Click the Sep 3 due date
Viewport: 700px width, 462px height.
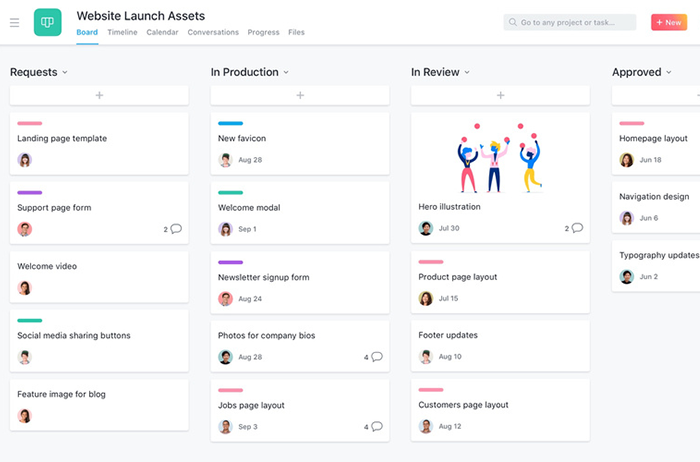248,427
